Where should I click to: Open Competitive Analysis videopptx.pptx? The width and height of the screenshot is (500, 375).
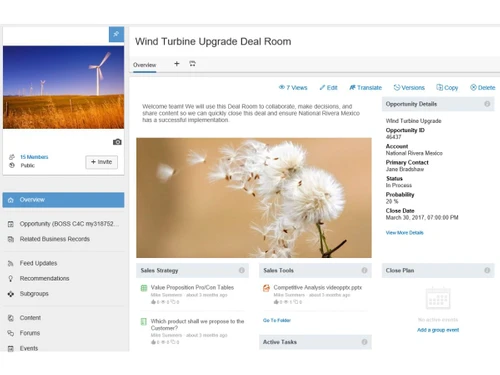[x=318, y=287]
